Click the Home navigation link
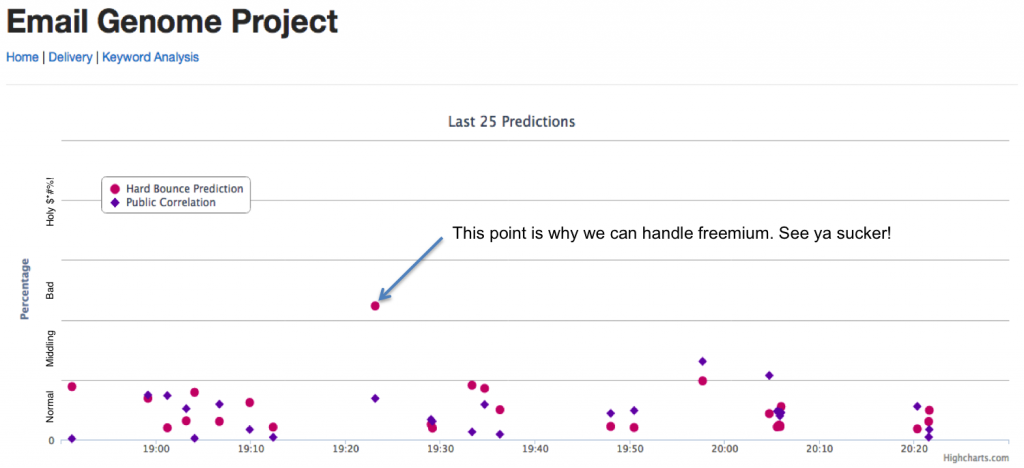This screenshot has width=1024, height=468. click(x=22, y=57)
